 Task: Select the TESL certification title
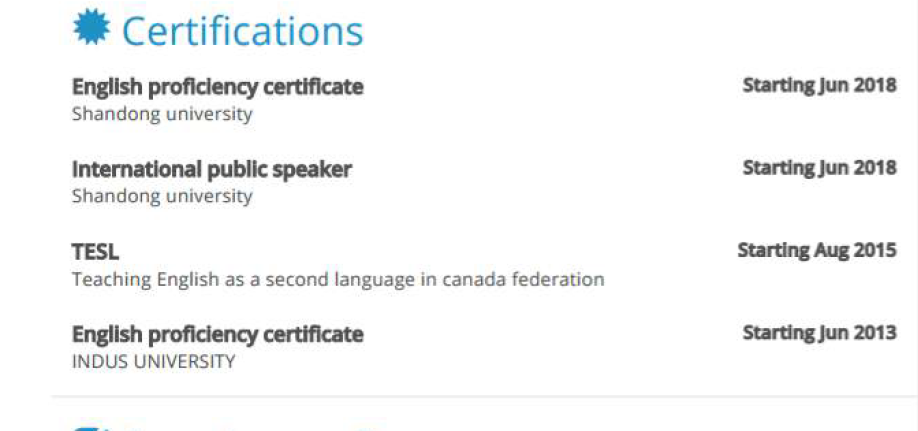tap(95, 253)
